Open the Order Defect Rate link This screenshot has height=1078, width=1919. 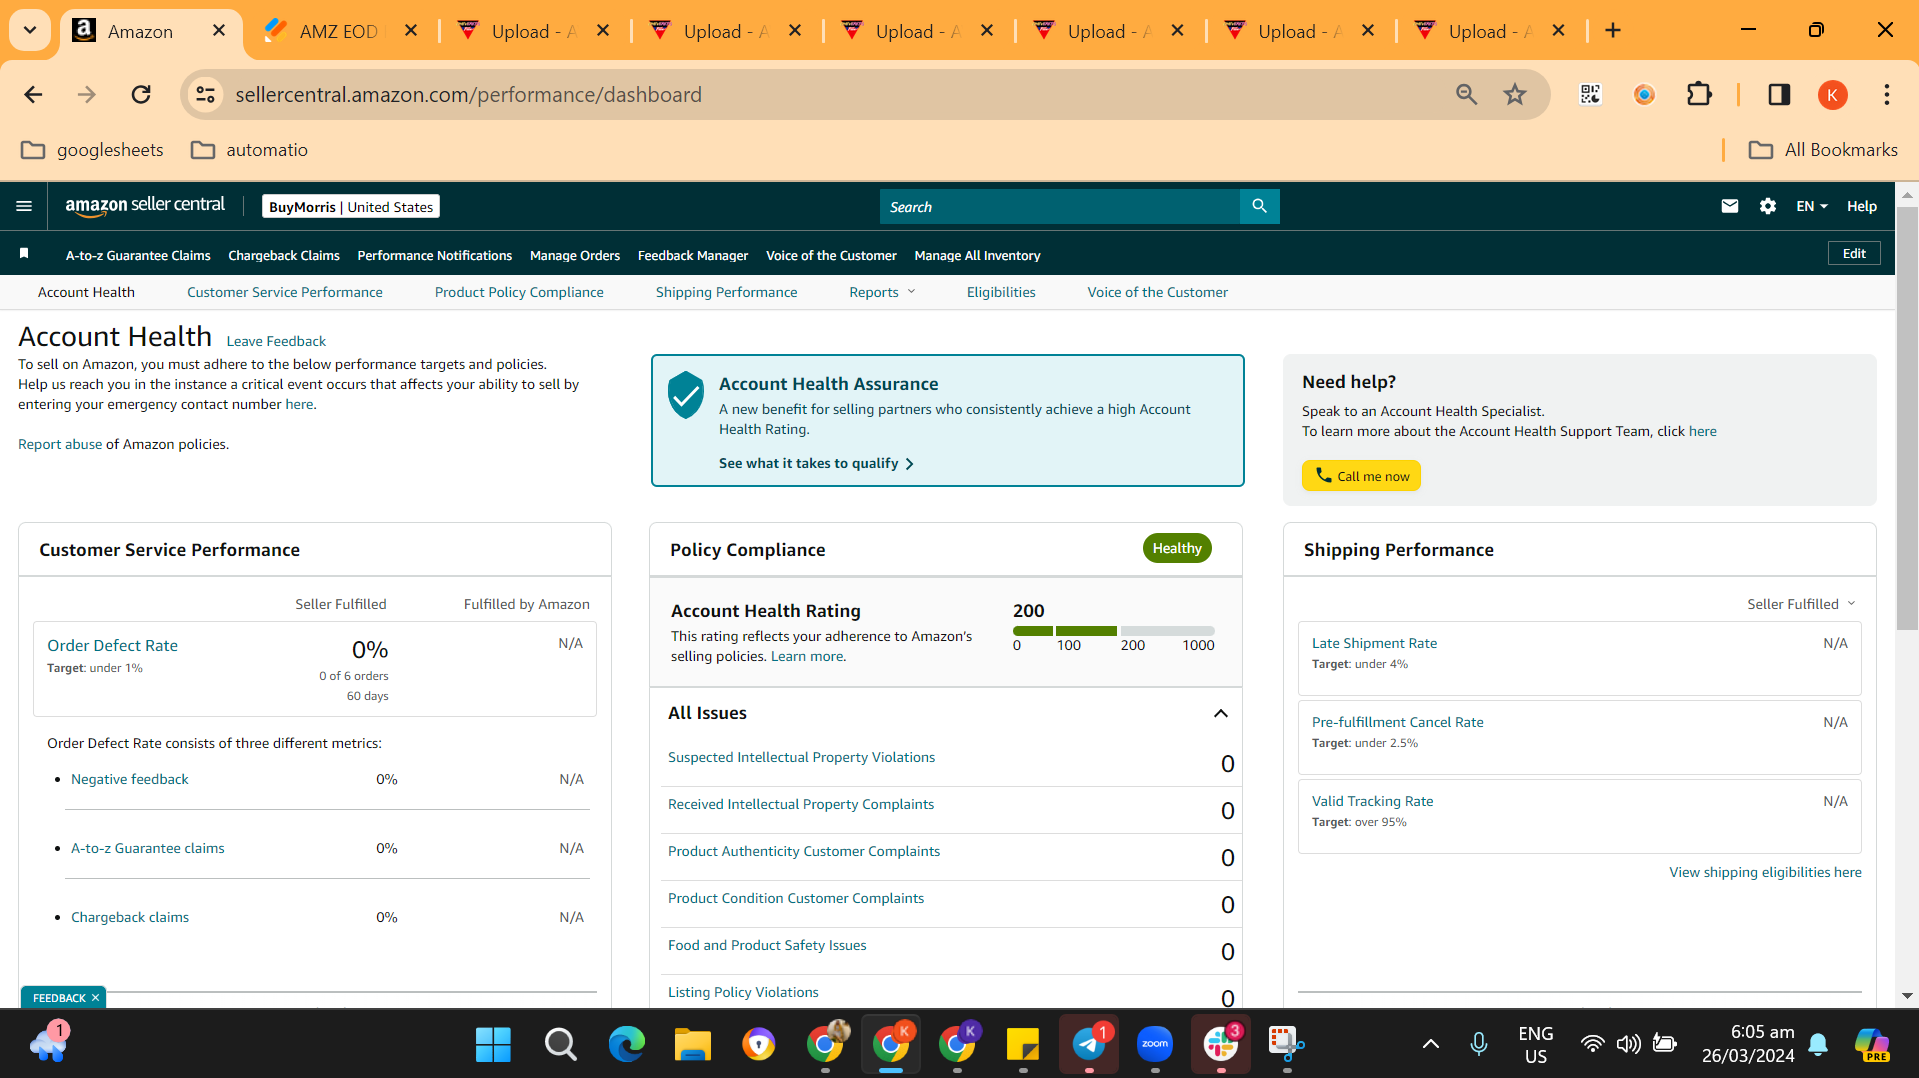pos(113,646)
